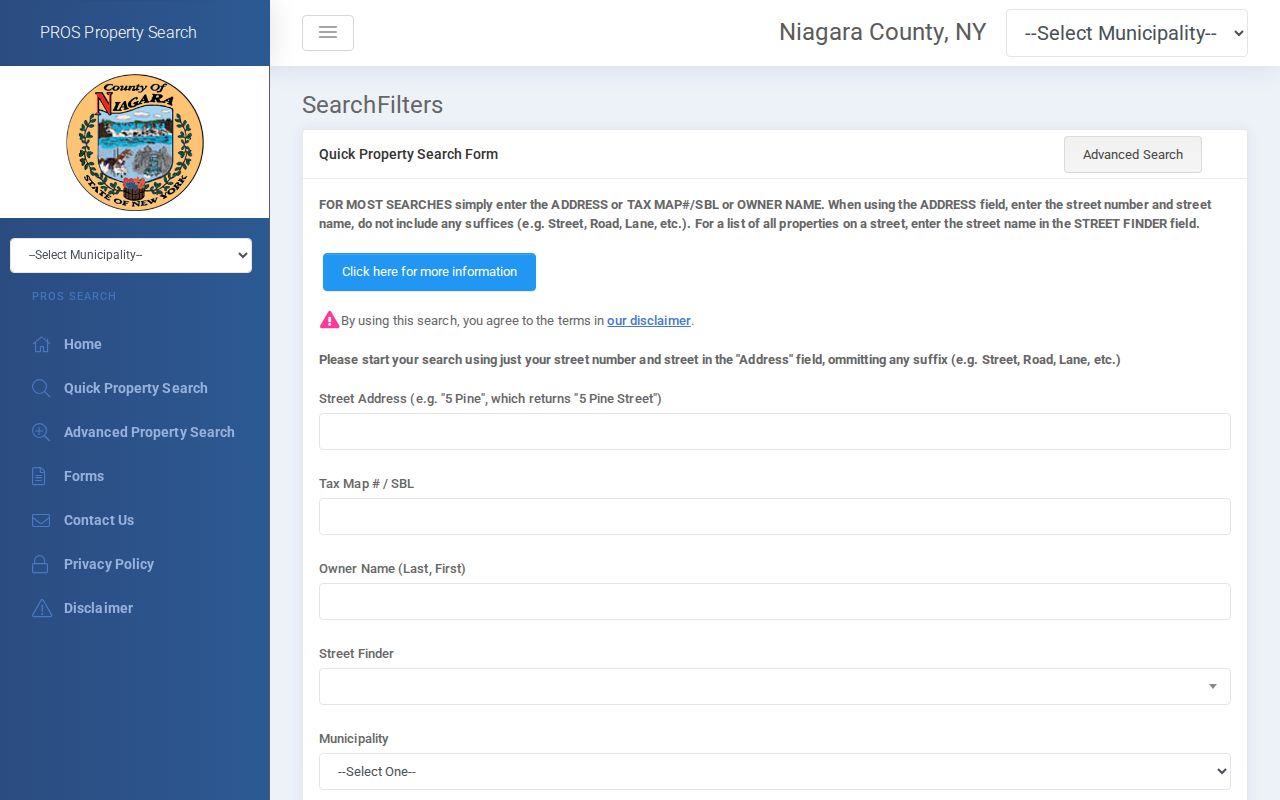Focus the Street Address input field
The width and height of the screenshot is (1280, 800).
tap(775, 432)
